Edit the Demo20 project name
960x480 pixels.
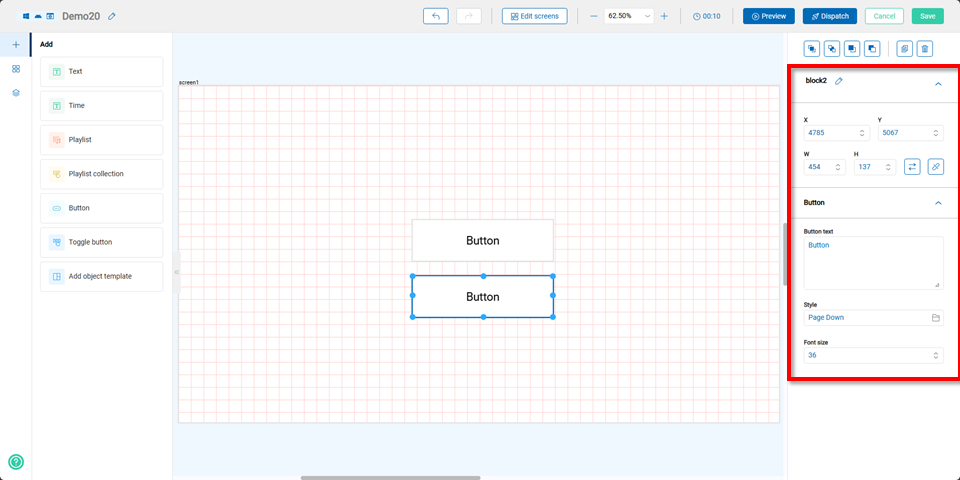[x=112, y=16]
